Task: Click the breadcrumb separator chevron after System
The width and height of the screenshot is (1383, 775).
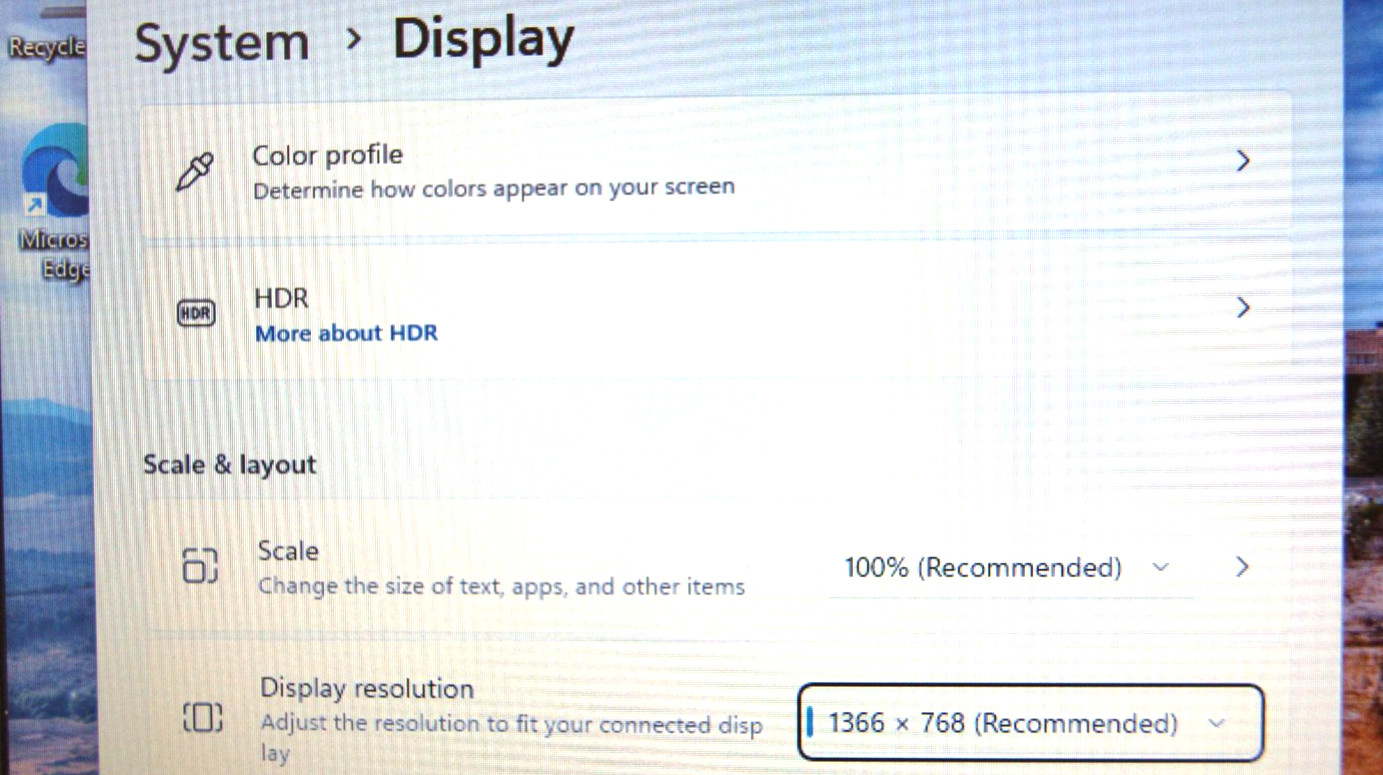Action: 352,41
